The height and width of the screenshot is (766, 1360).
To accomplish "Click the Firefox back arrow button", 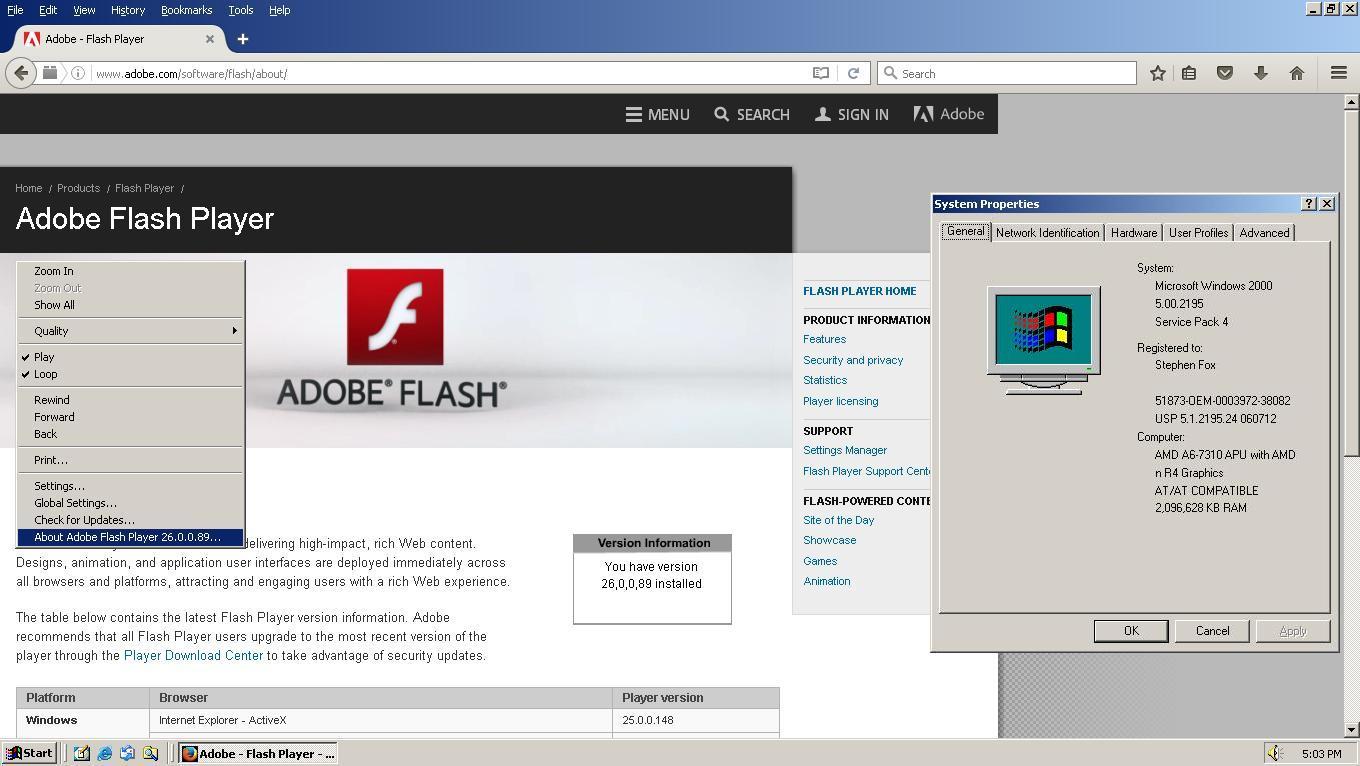I will point(21,73).
